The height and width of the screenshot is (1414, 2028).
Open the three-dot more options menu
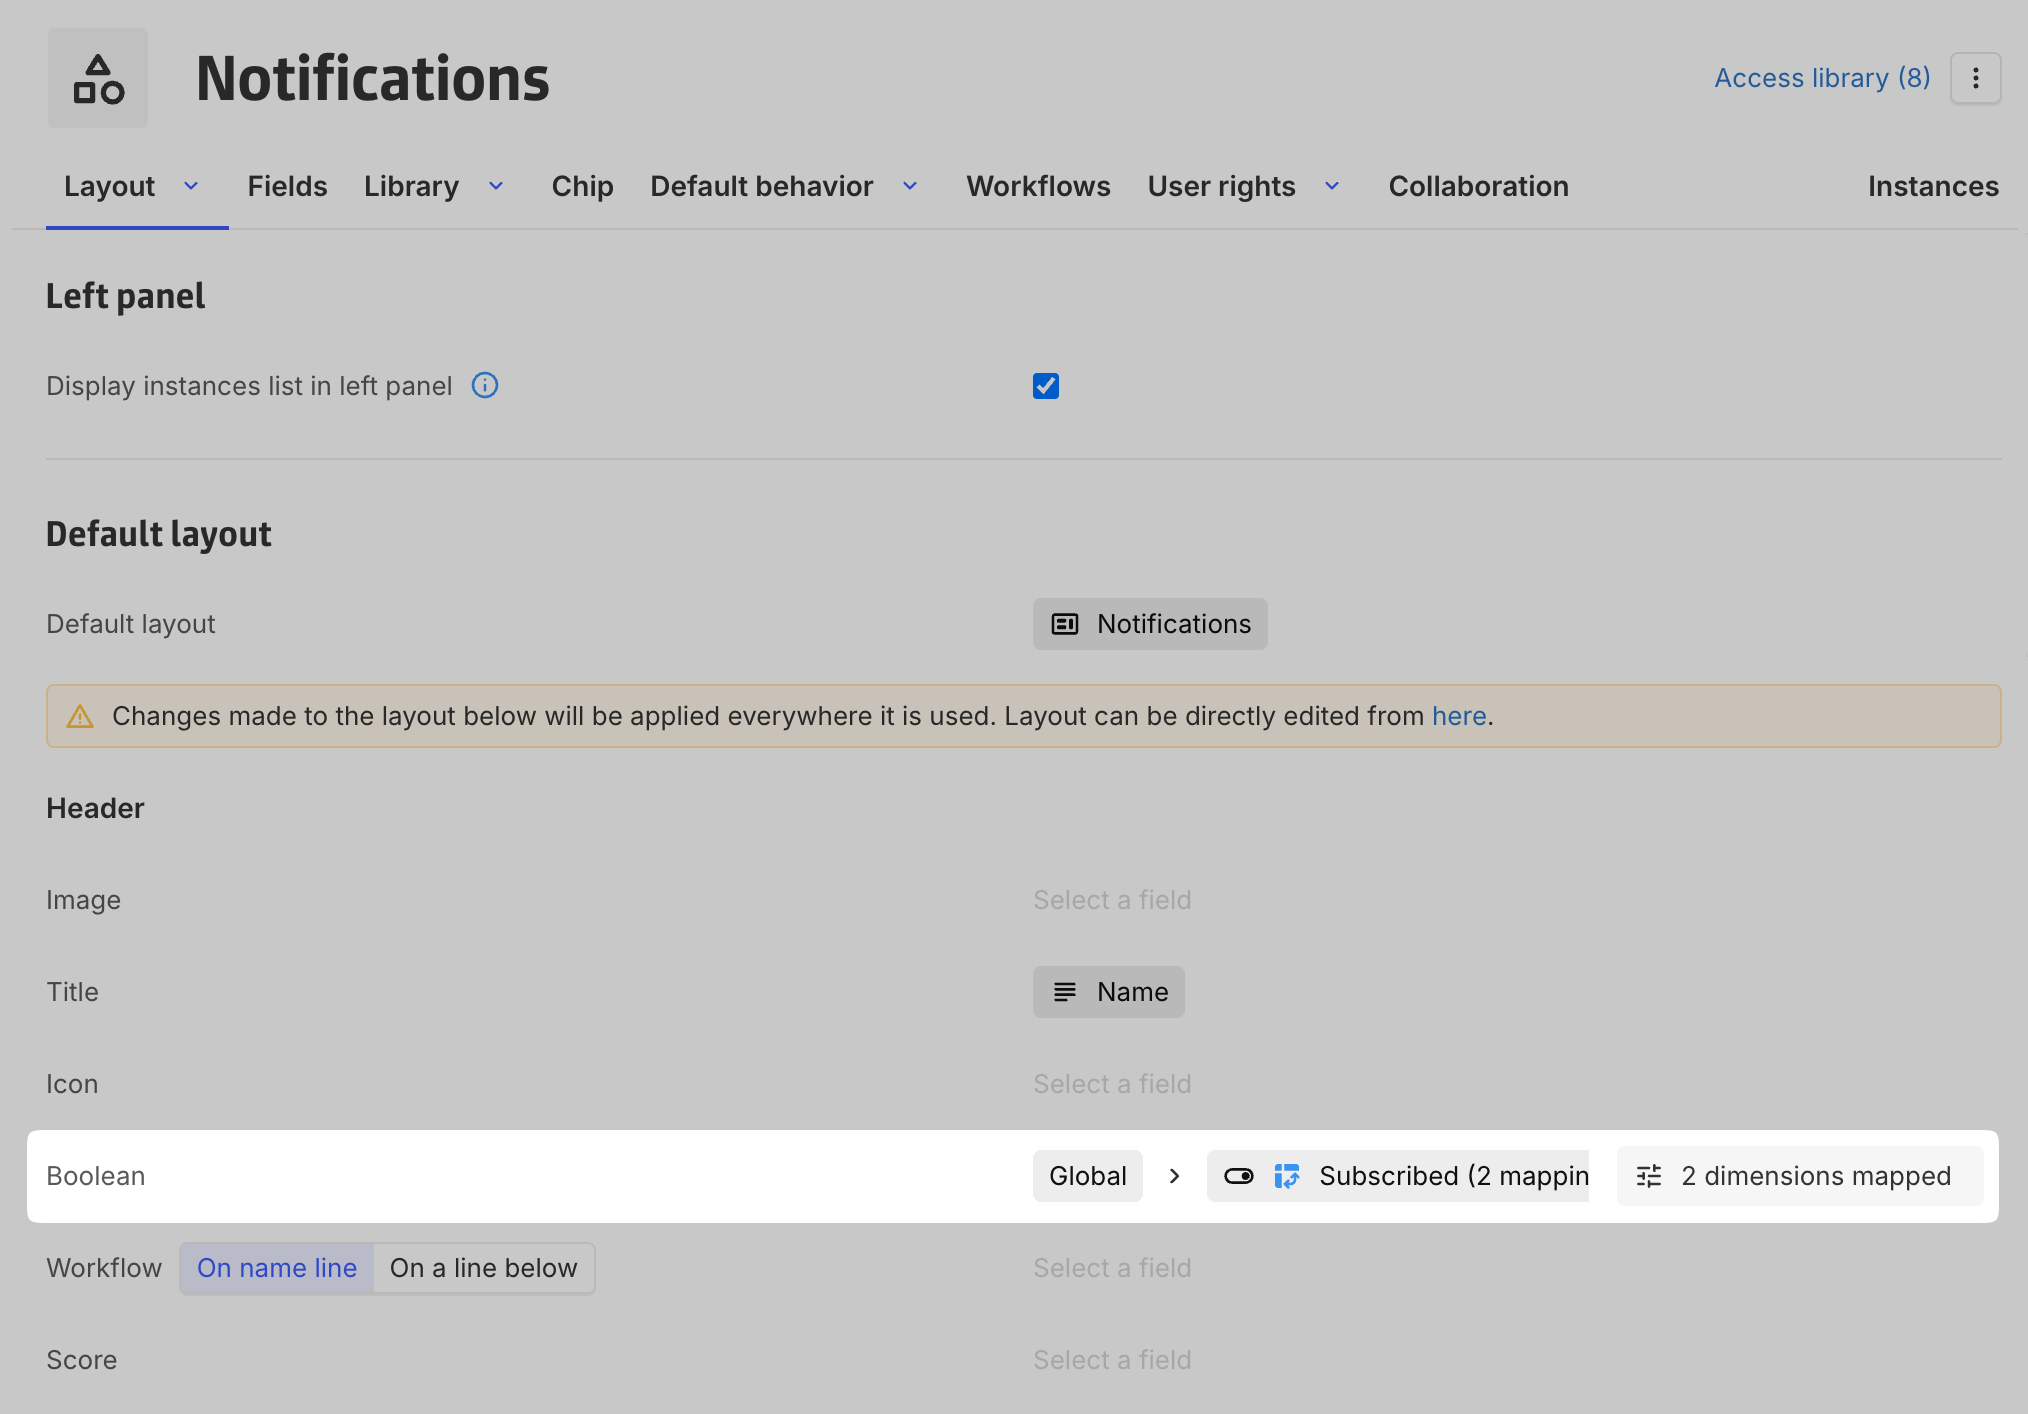(x=1975, y=79)
